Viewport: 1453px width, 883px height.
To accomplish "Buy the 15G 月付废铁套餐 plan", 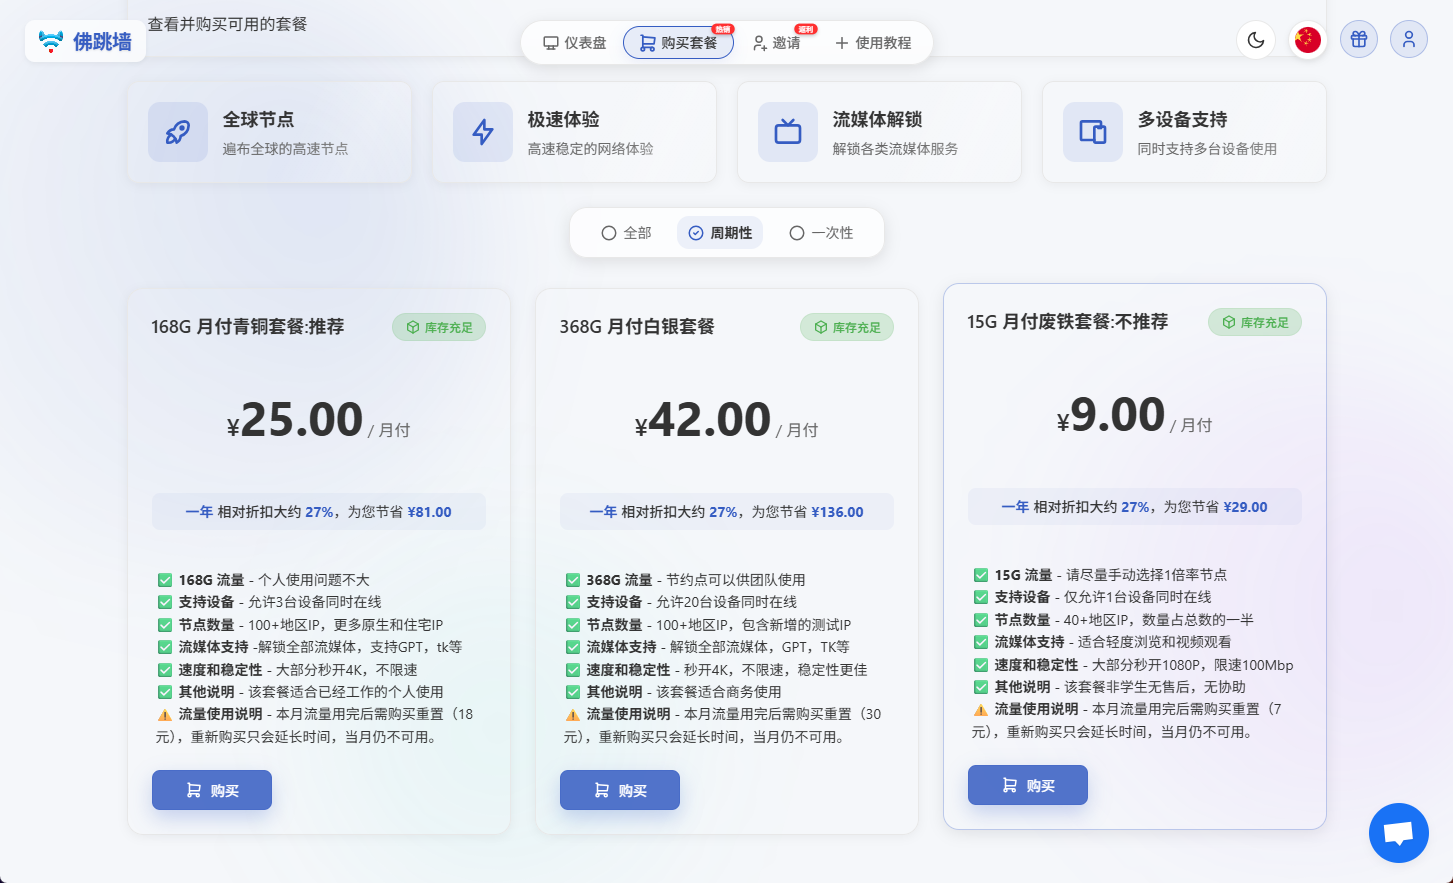I will pos(1028,785).
